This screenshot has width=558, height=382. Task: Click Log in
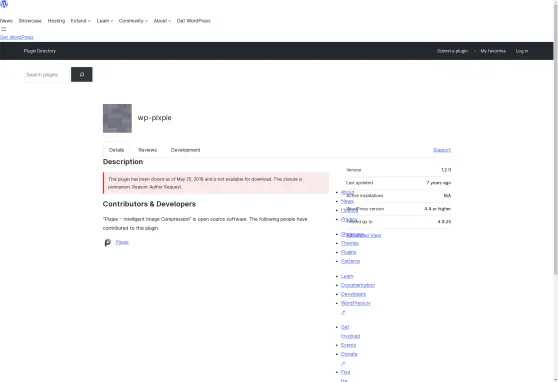point(522,51)
